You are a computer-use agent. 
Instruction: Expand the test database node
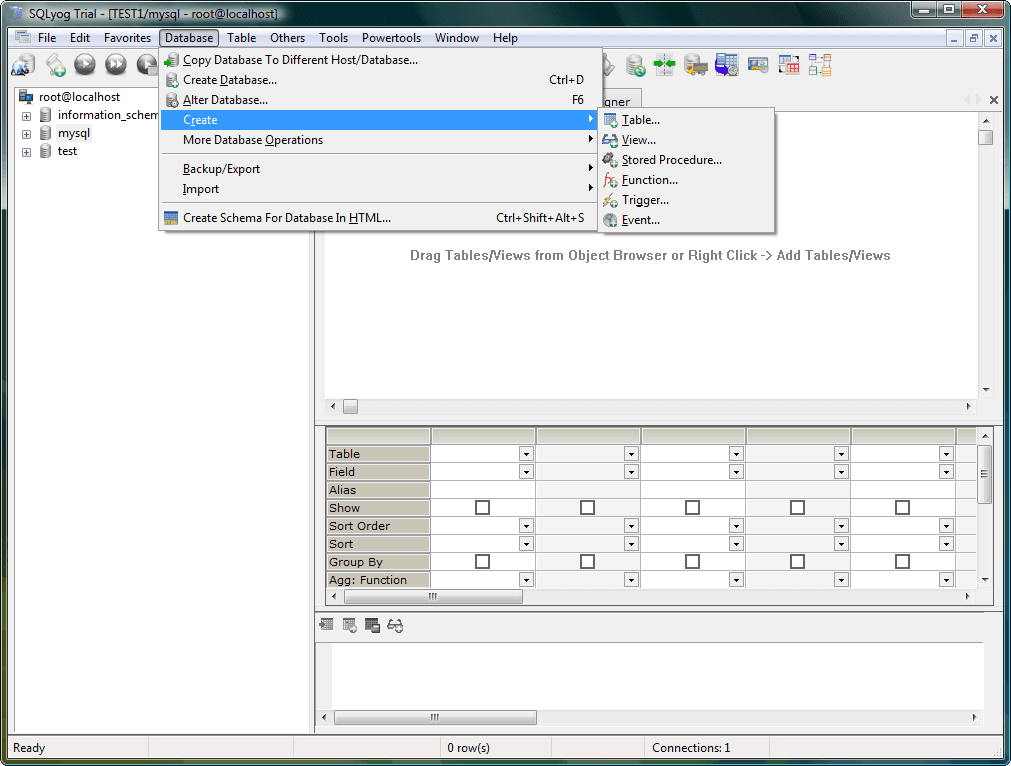point(26,153)
